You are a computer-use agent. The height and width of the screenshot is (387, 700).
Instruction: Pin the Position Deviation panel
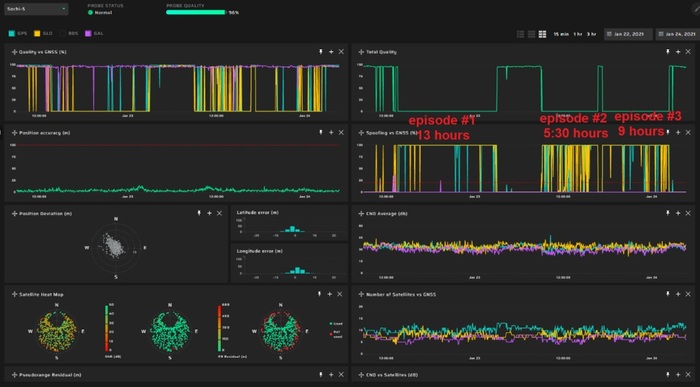tap(199, 213)
